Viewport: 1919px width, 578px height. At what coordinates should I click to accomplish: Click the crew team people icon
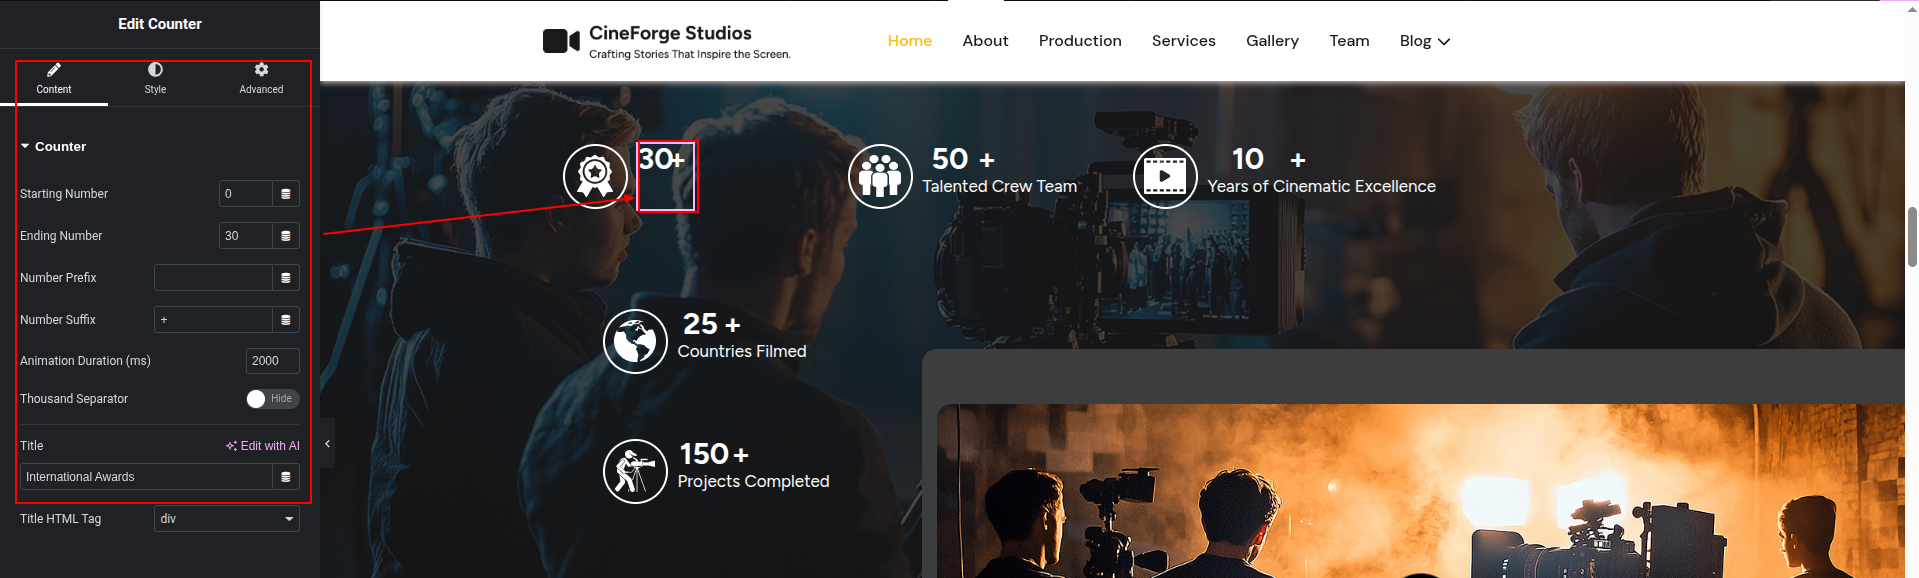coord(880,176)
